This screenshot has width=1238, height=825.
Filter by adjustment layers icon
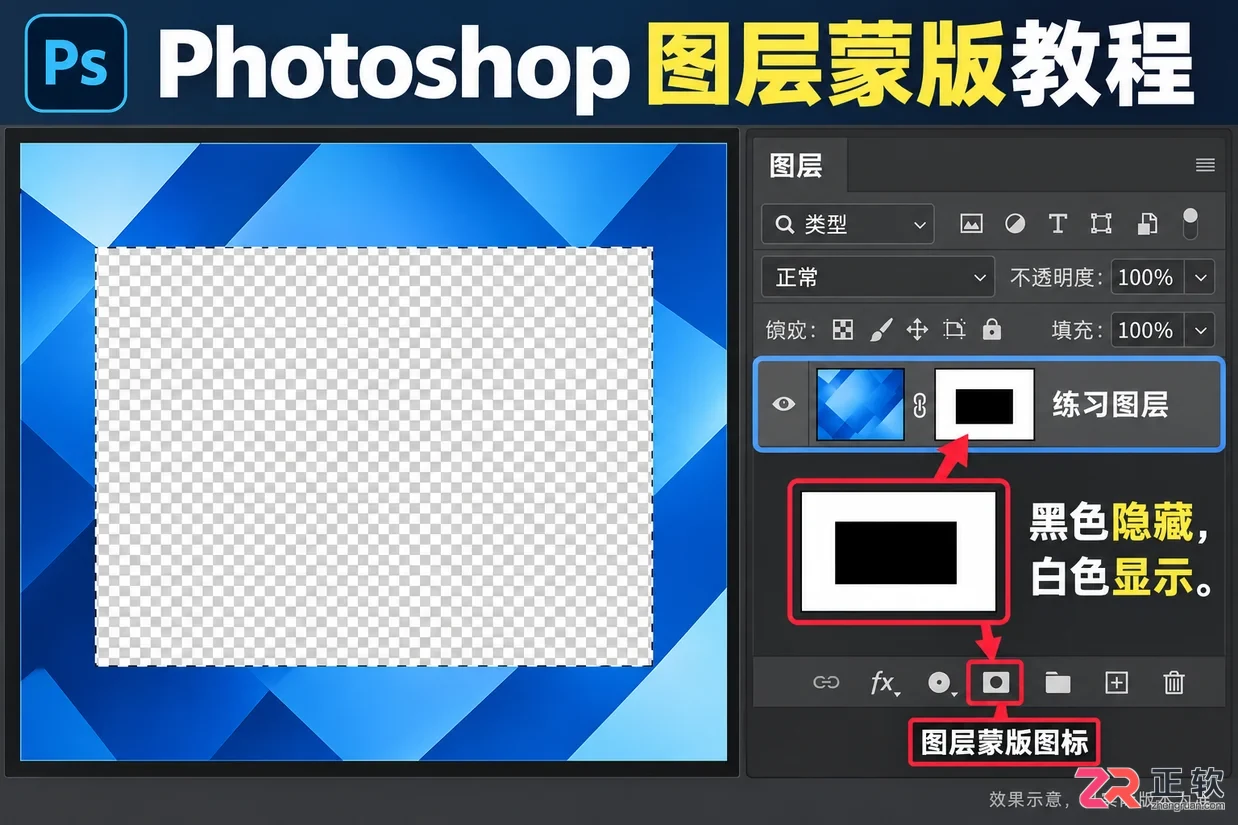pos(1015,224)
